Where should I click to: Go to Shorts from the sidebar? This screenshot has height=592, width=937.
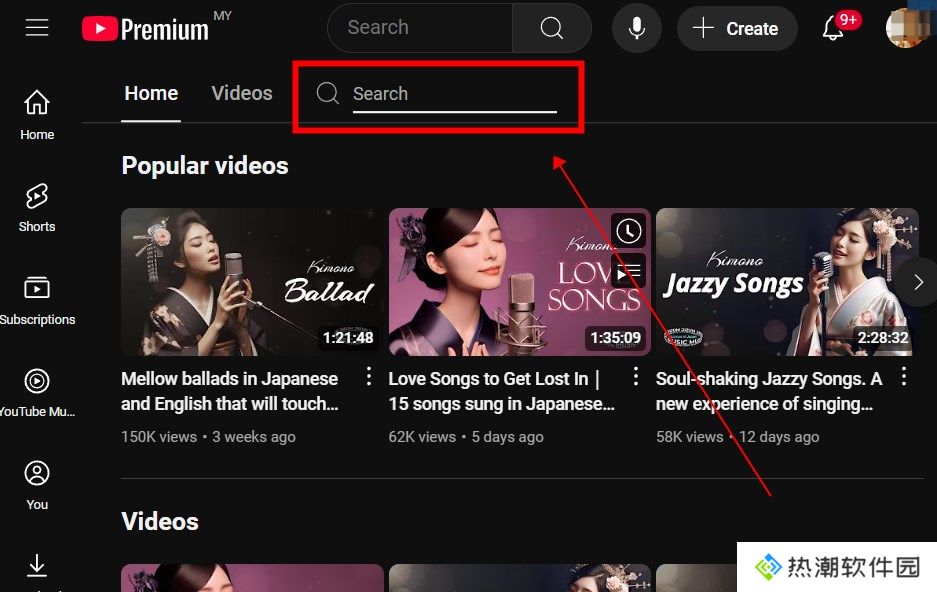(36, 207)
